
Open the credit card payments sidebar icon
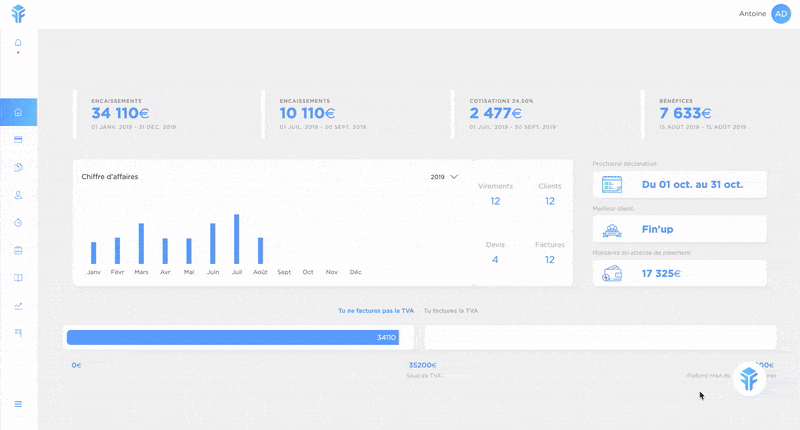18,139
